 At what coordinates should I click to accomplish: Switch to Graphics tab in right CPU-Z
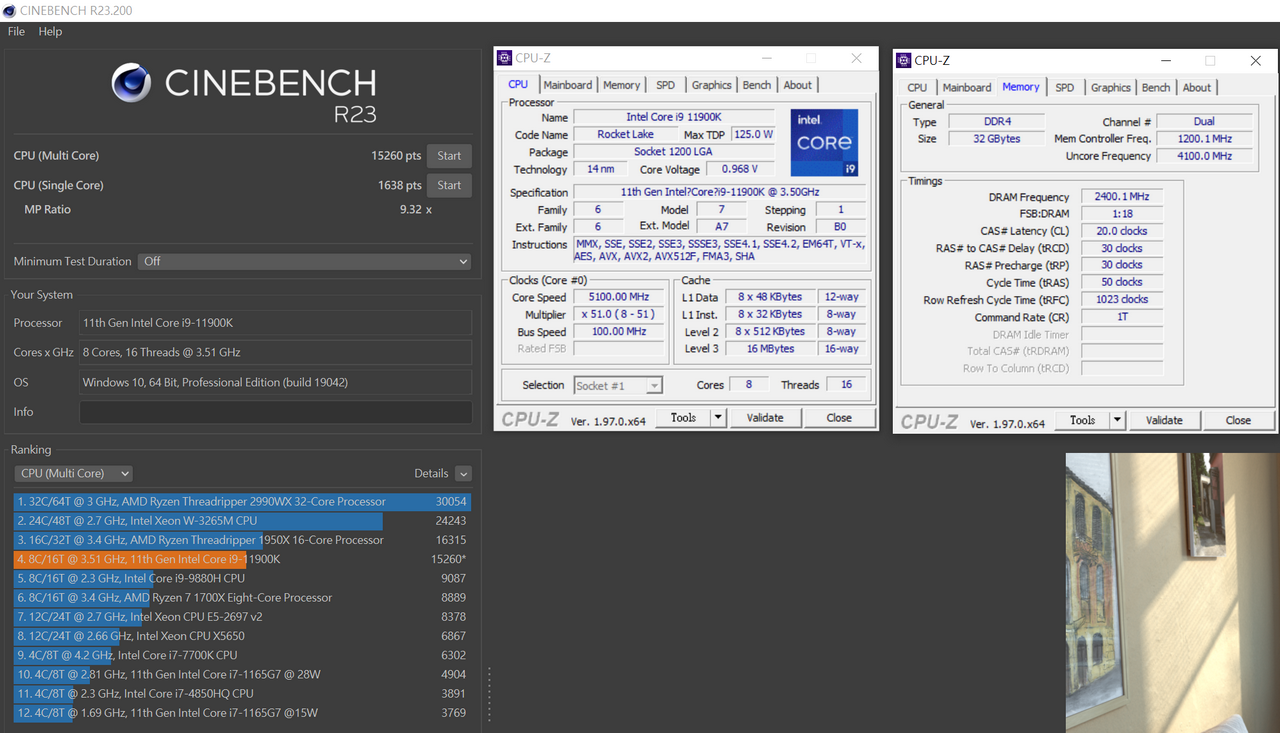(1111, 88)
